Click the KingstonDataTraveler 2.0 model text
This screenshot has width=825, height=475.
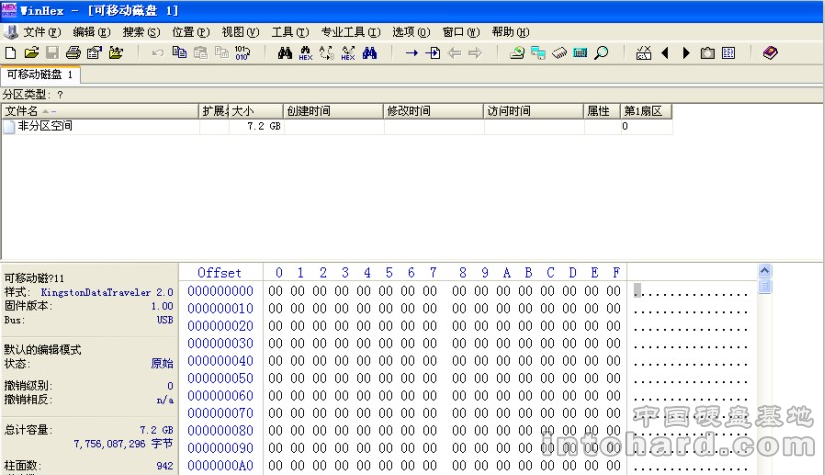click(x=107, y=292)
